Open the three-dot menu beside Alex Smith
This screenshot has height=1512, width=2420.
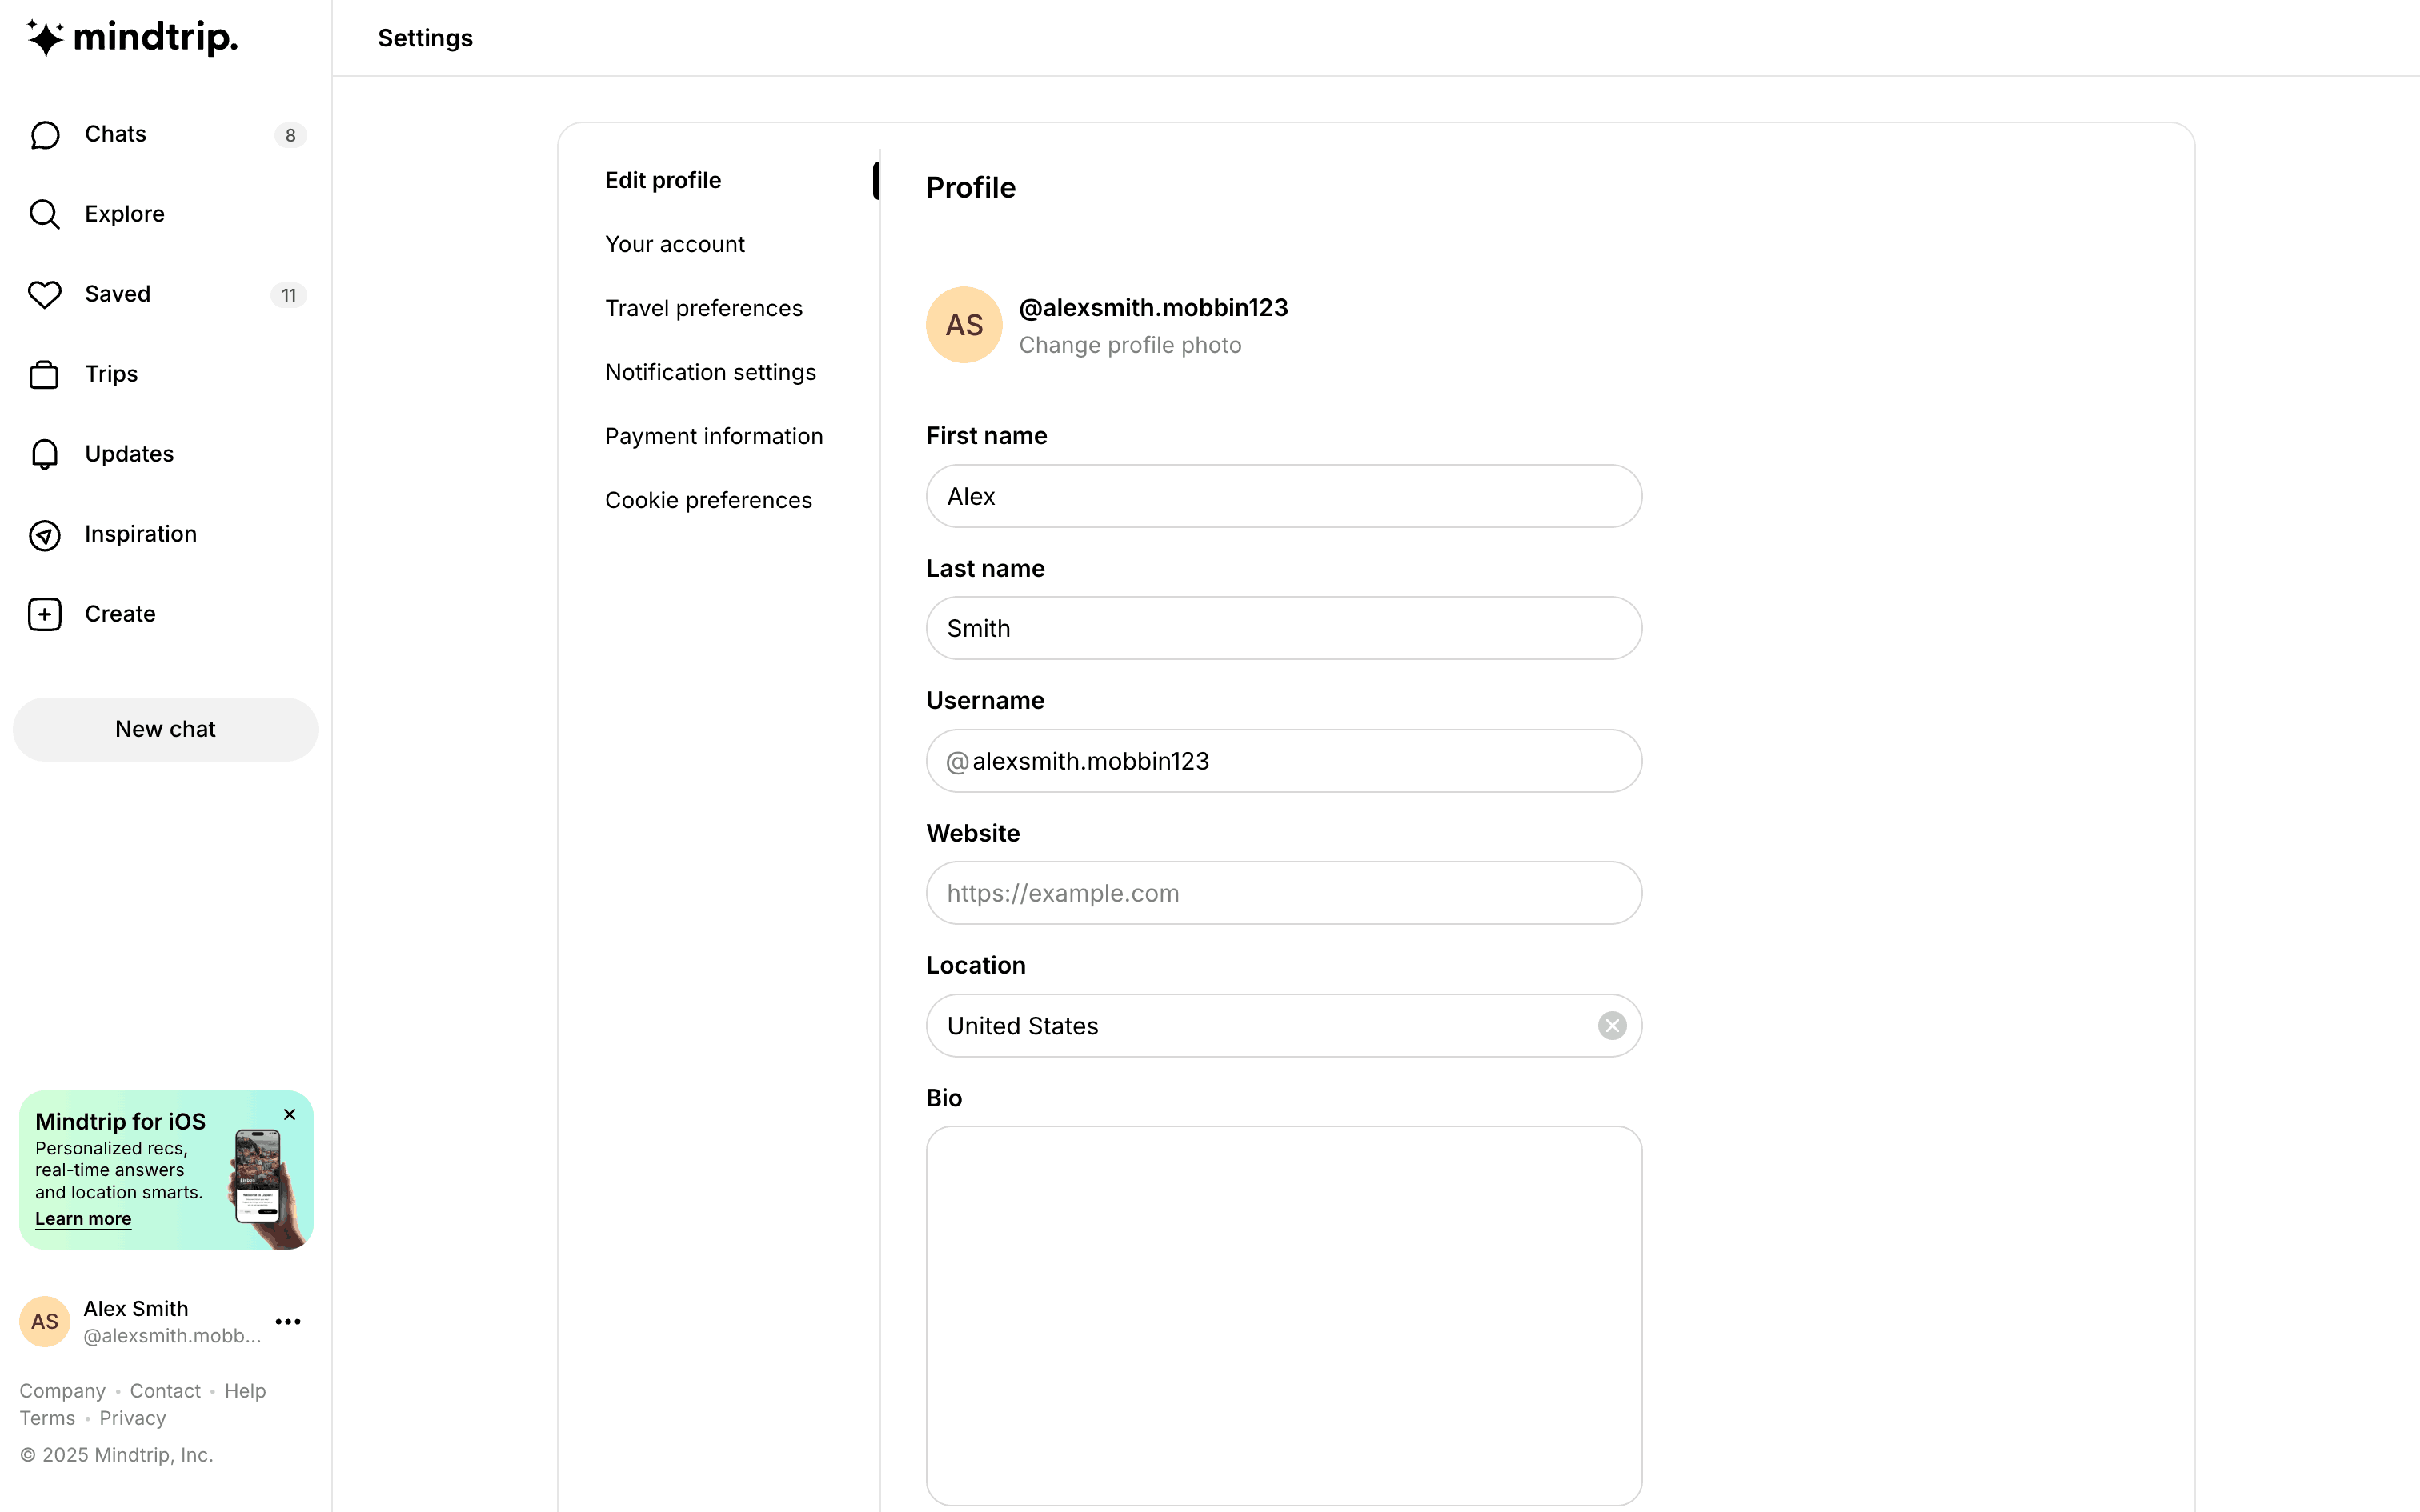tap(288, 1322)
